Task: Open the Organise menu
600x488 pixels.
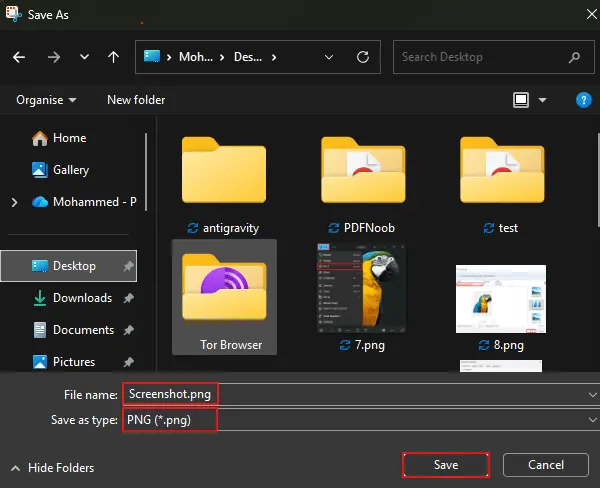Action: click(46, 100)
